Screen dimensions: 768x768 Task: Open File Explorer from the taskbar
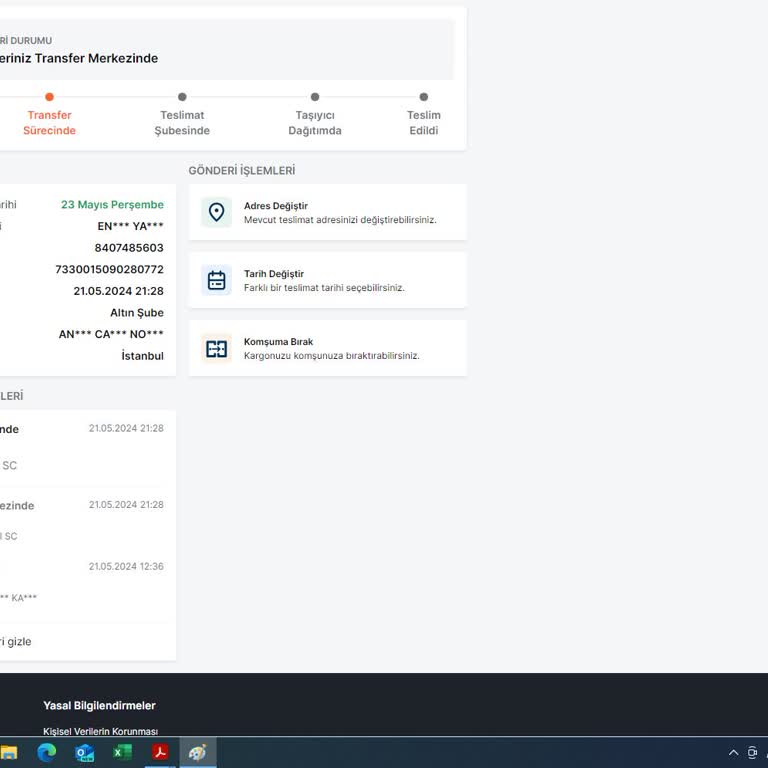tap(9, 753)
